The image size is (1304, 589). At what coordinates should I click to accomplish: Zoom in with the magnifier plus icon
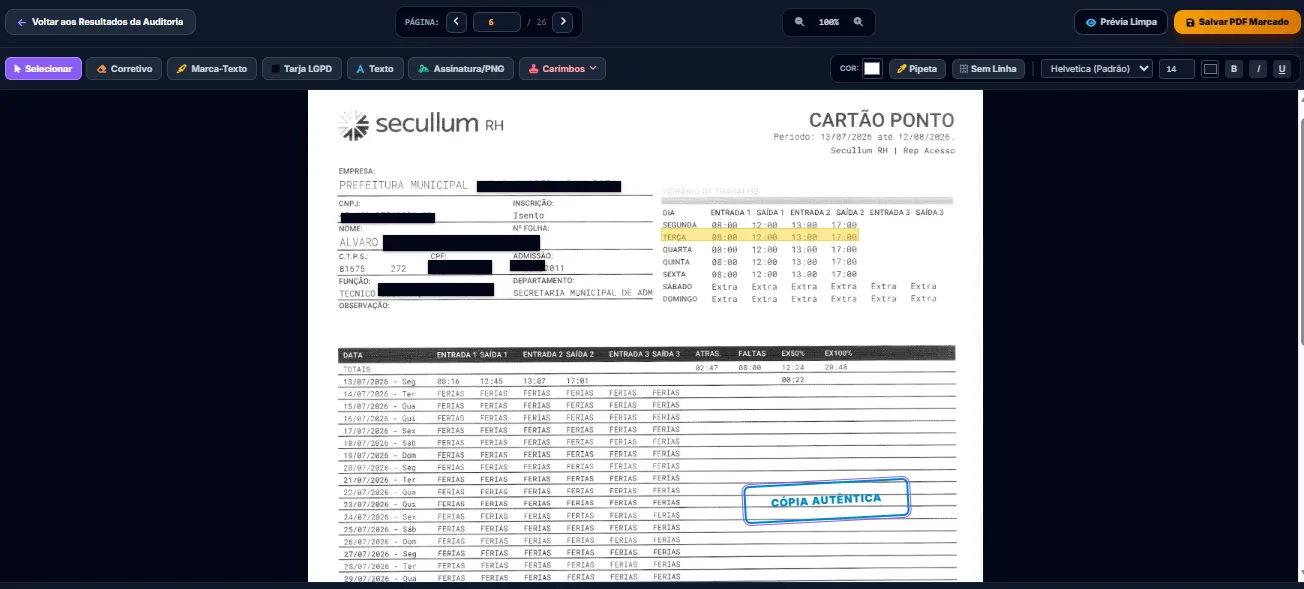(858, 21)
